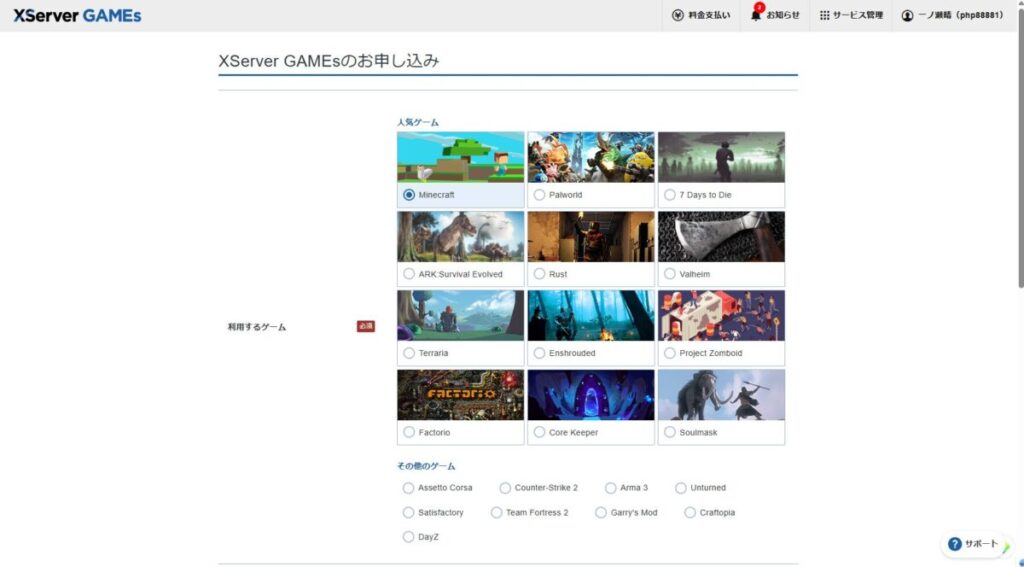Screen dimensions: 1024x567
Task: Choose Craftopia radio option
Action: 690,513
